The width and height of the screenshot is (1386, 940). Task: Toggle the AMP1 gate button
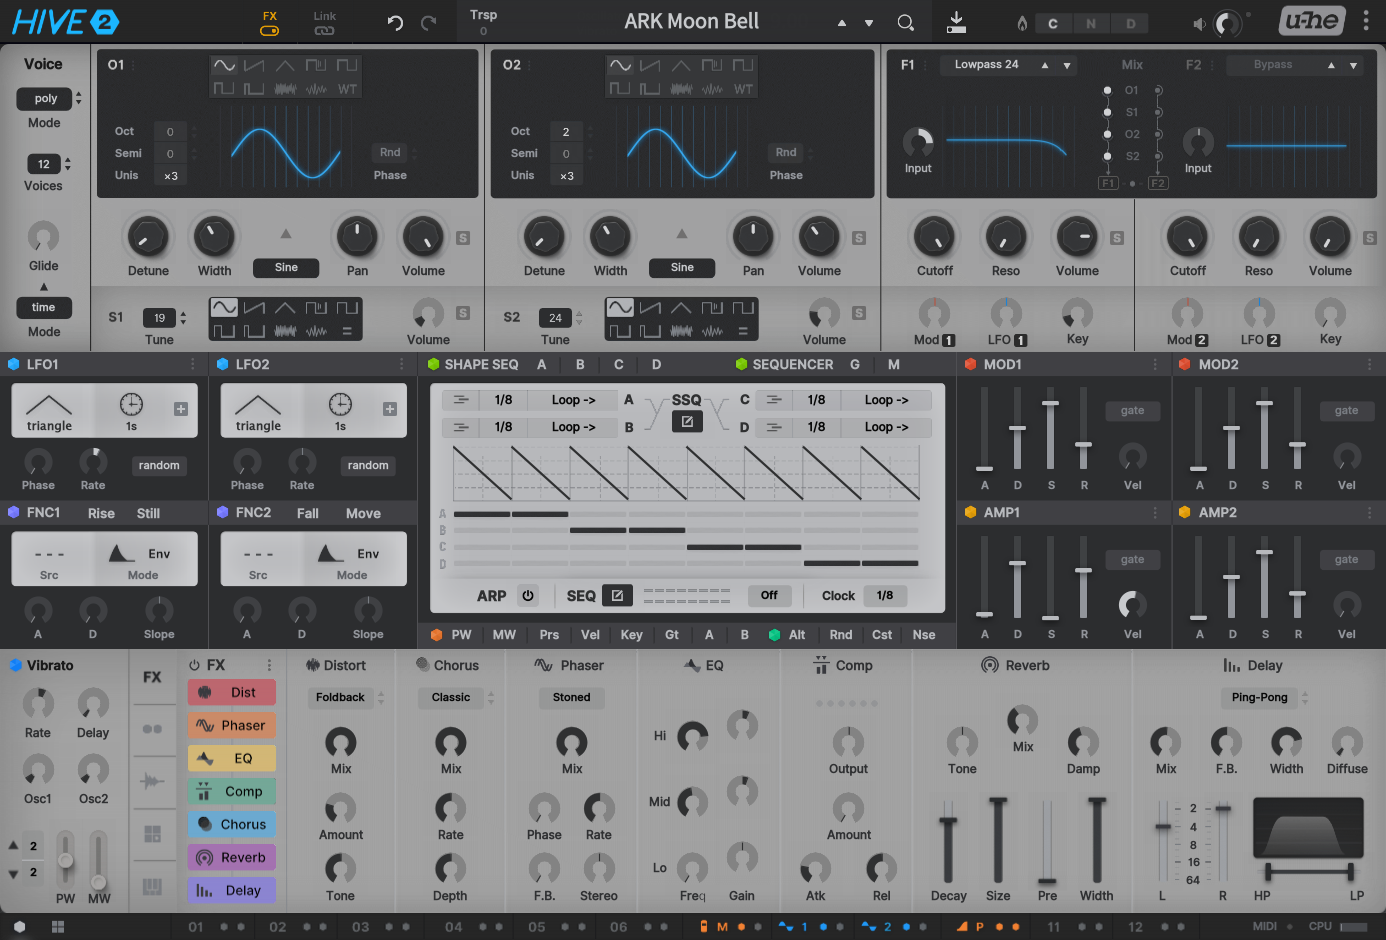point(1132,559)
